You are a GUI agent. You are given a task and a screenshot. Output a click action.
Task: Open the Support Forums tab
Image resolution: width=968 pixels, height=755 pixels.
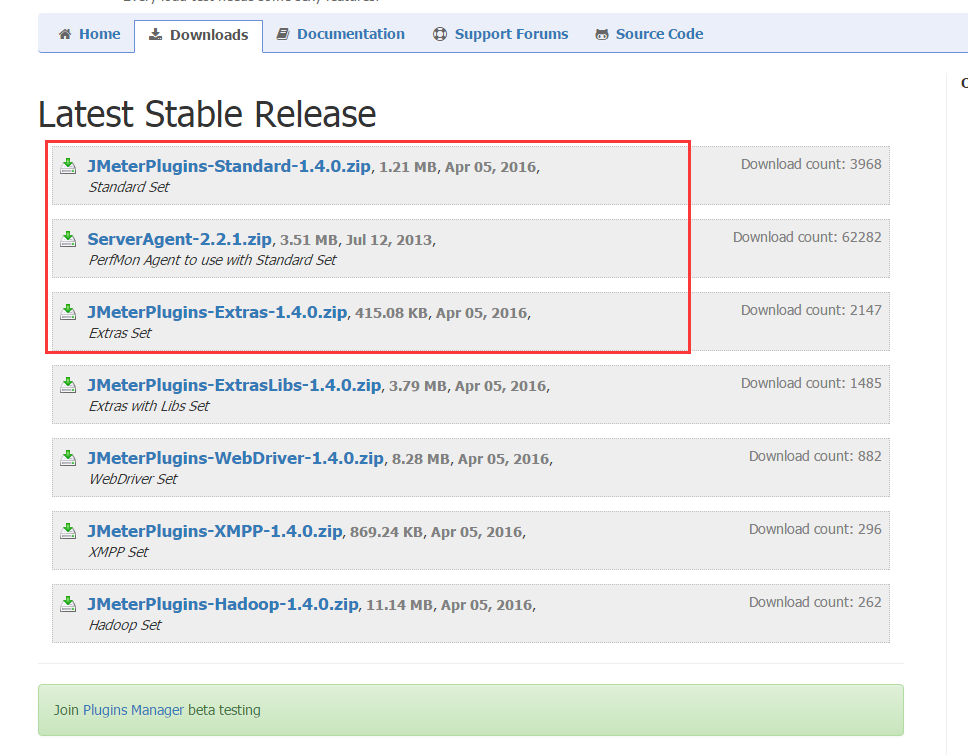point(501,34)
